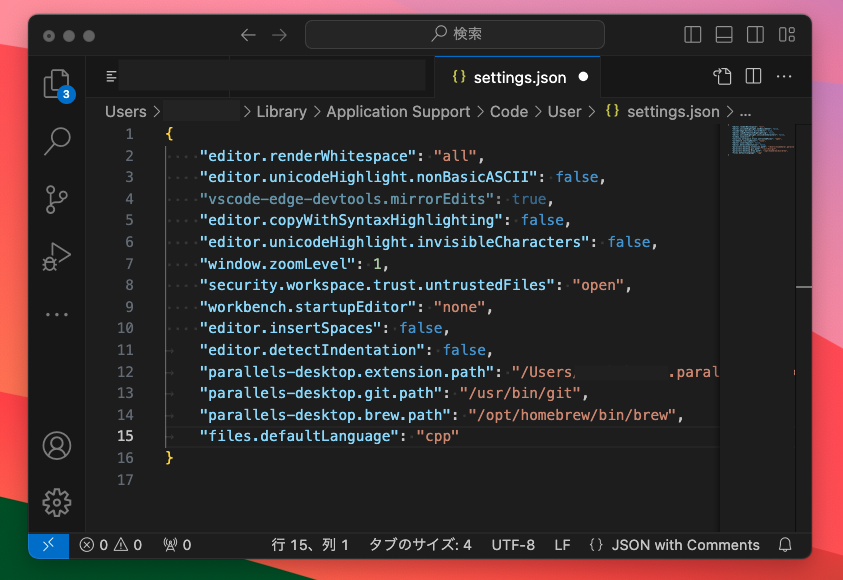Go forward in navigation history
This screenshot has width=843, height=580.
(280, 35)
